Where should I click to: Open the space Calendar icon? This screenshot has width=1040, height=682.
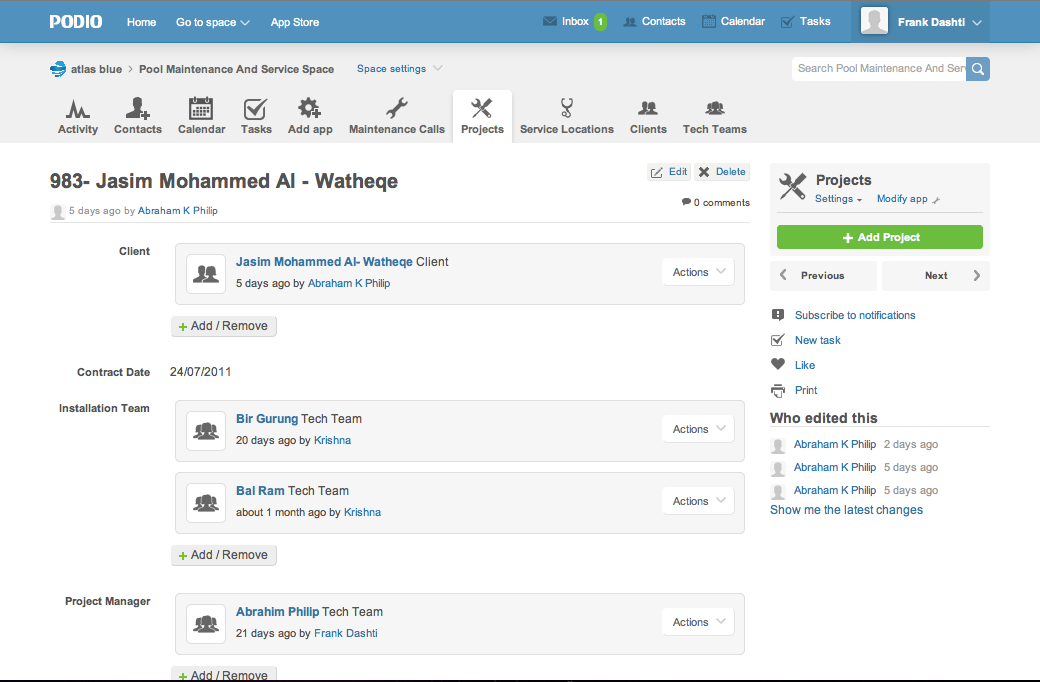[201, 109]
